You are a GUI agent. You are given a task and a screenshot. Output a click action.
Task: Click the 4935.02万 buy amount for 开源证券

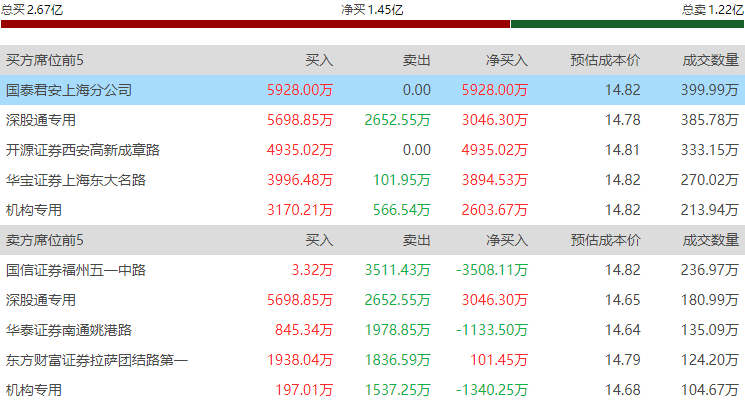[x=300, y=150]
